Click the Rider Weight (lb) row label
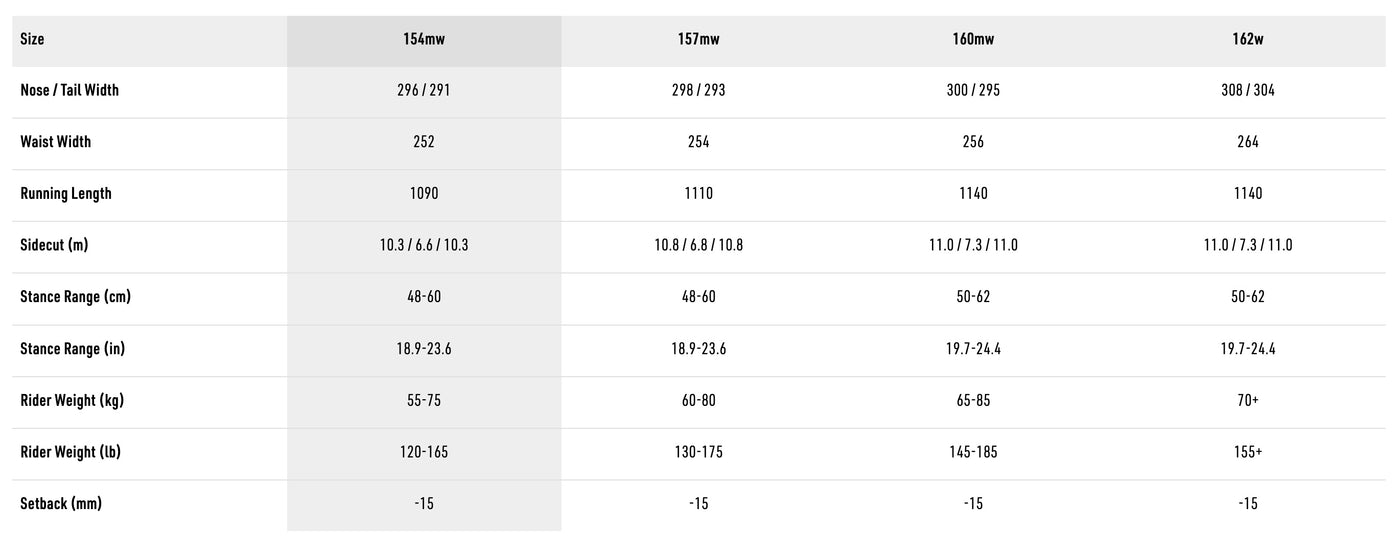This screenshot has width=1400, height=551. (x=71, y=452)
